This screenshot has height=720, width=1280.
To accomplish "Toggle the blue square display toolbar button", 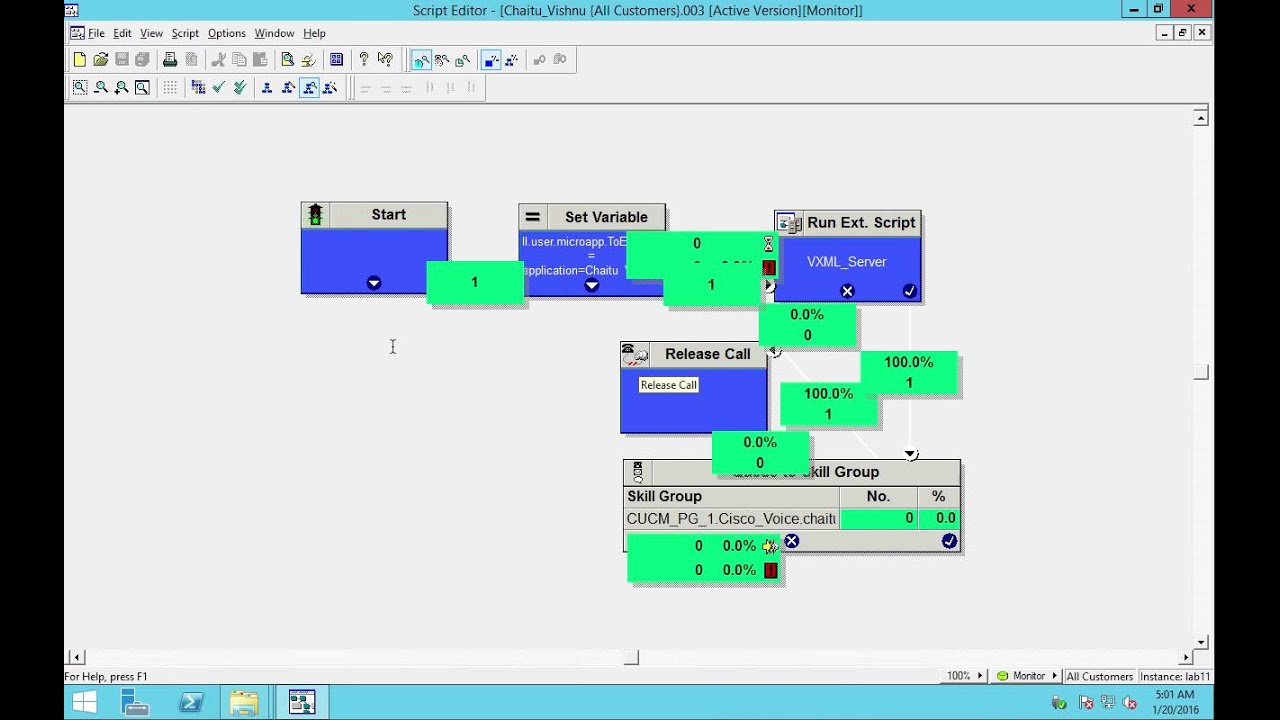I will (x=490, y=60).
